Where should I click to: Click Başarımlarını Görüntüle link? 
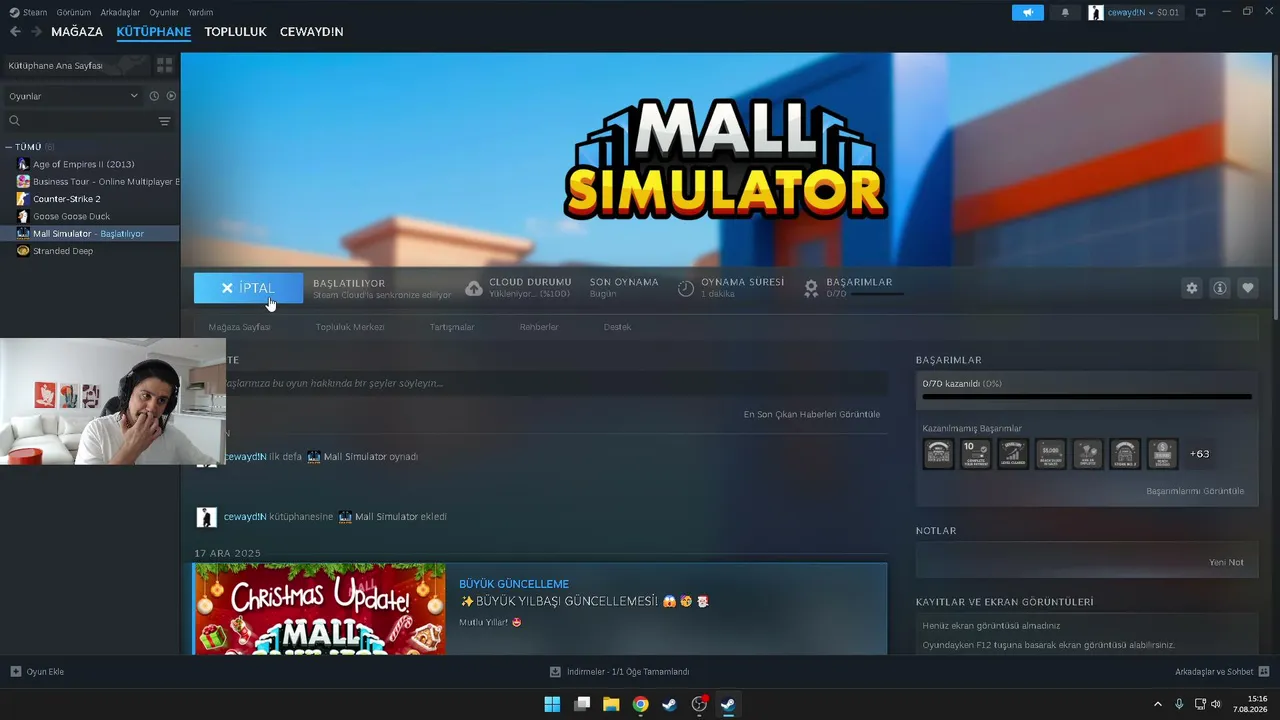pos(1195,491)
